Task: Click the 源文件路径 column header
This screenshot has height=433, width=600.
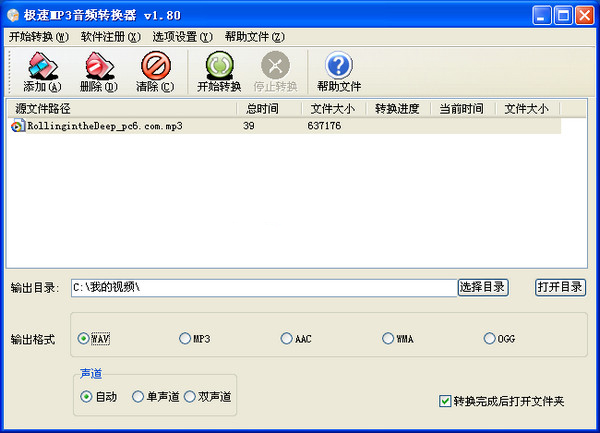Action: (122, 109)
